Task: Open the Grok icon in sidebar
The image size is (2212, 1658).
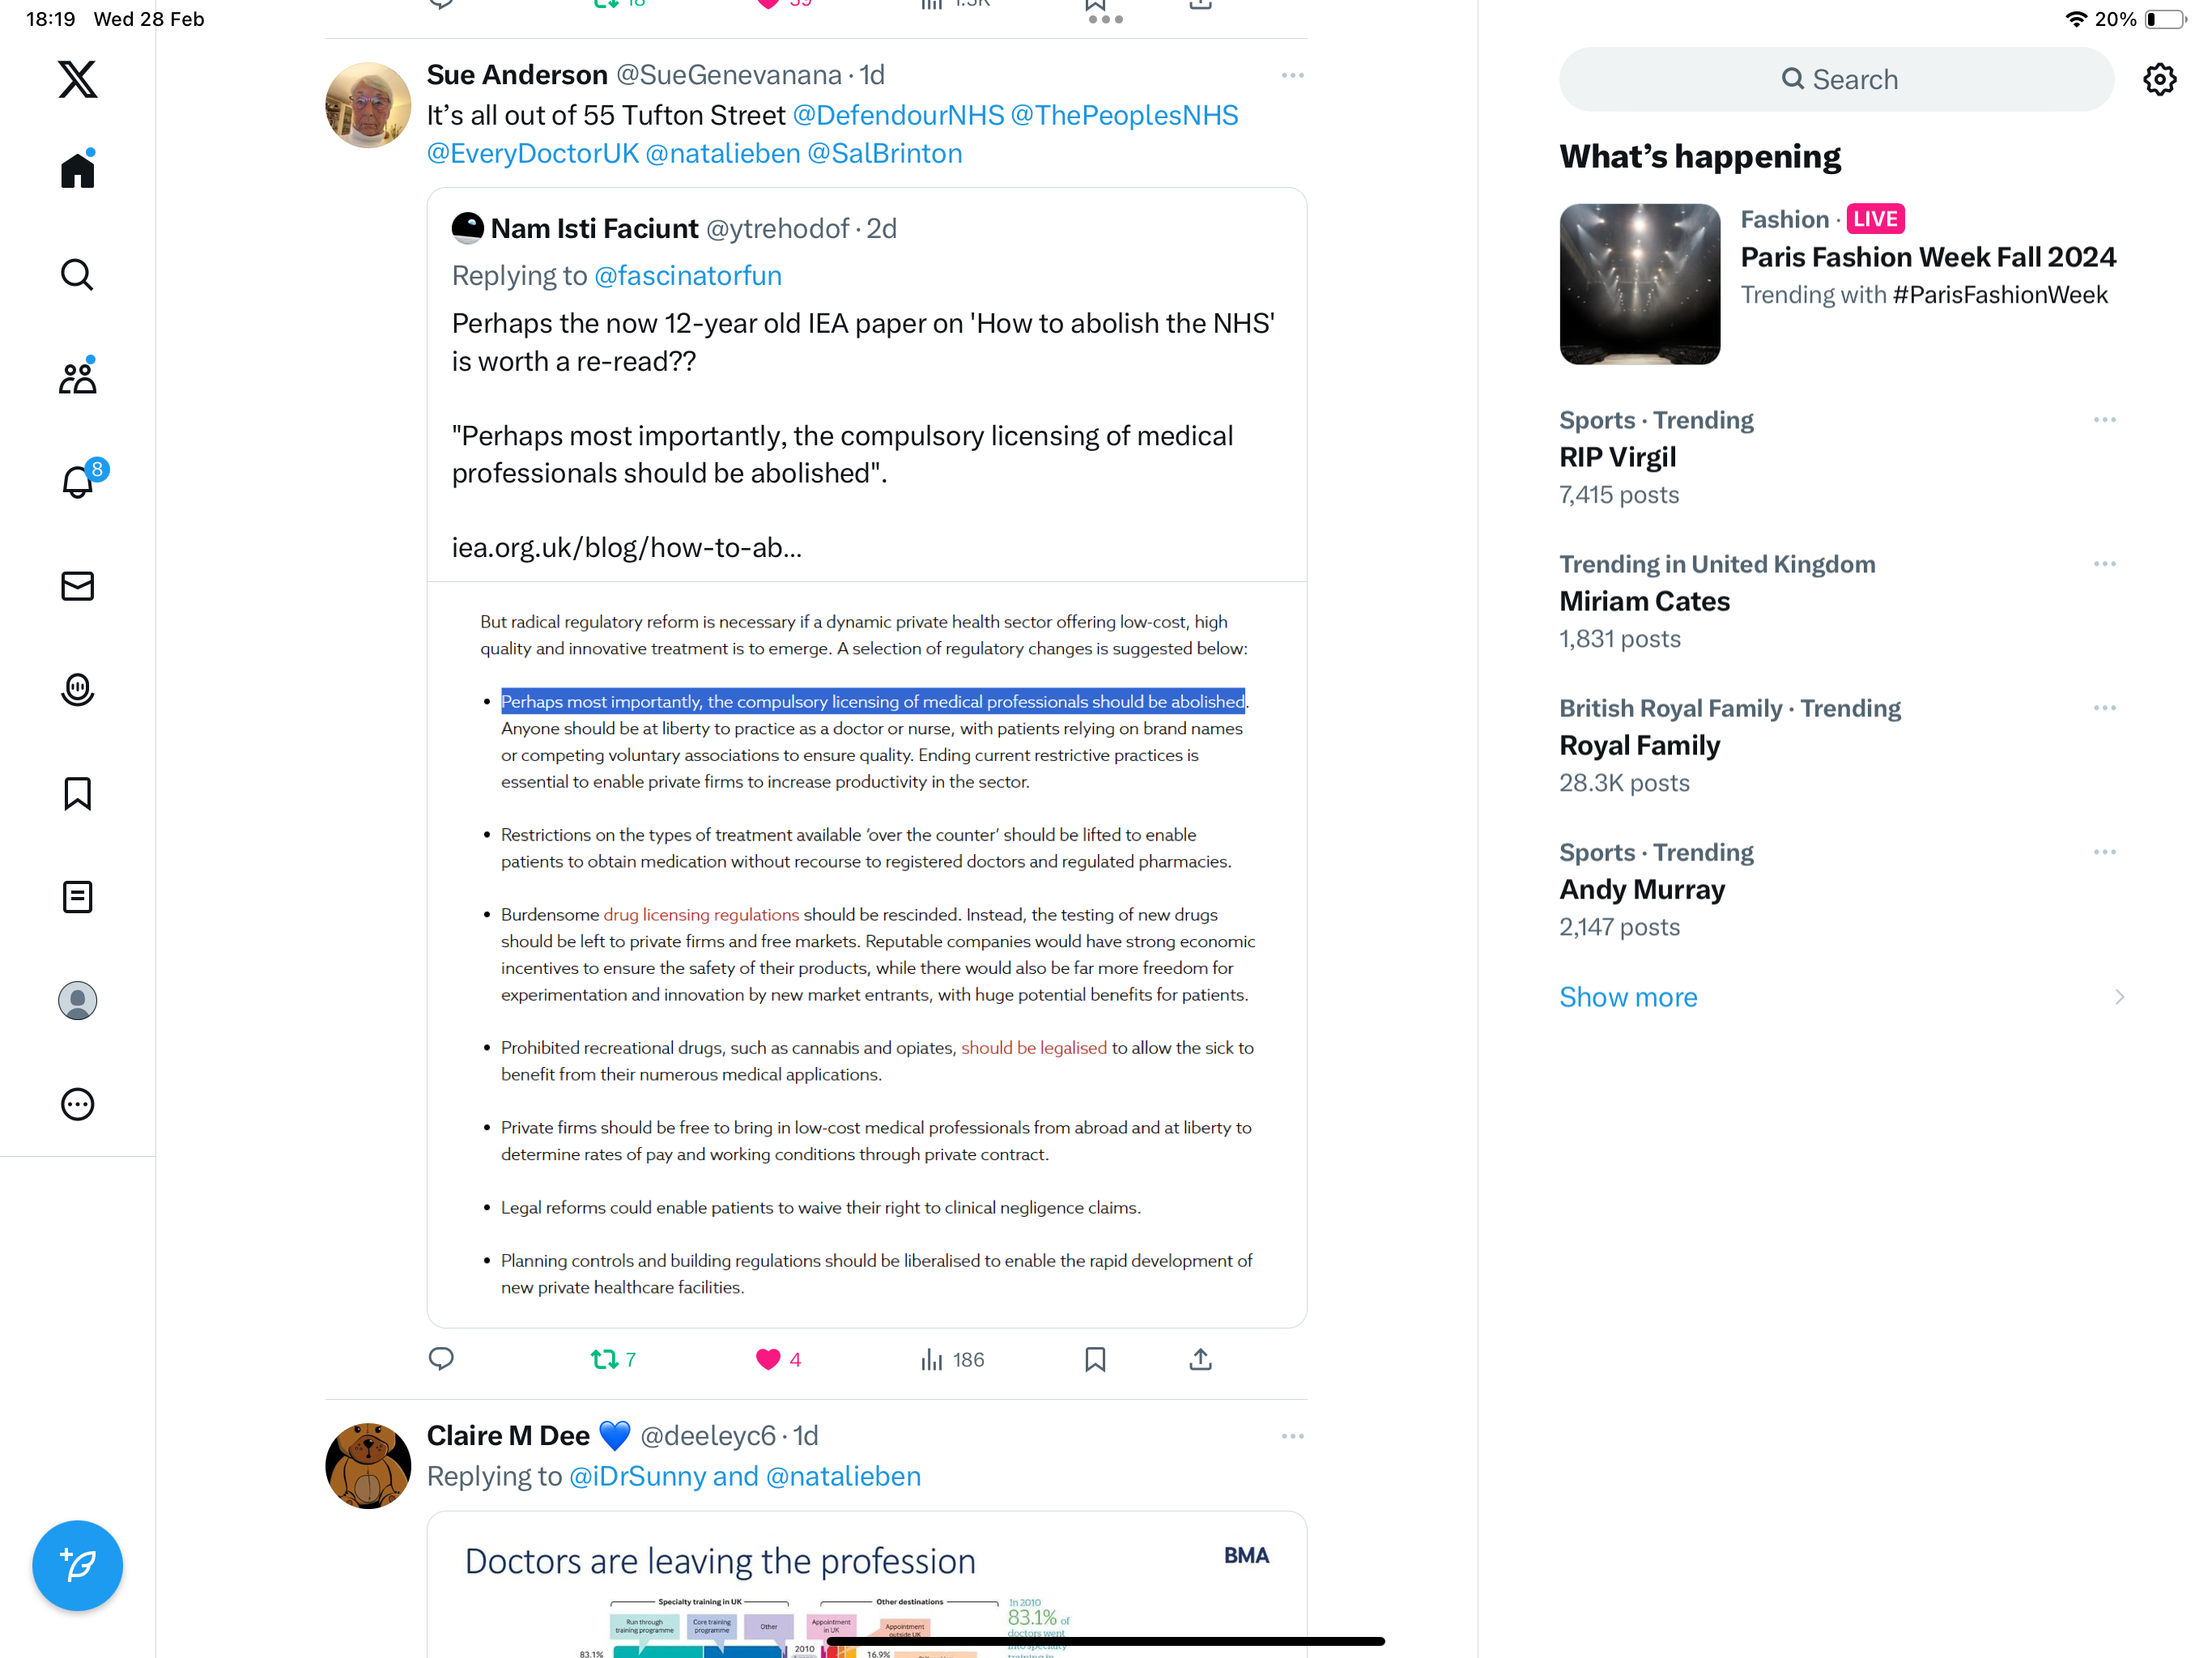Action: (77, 689)
